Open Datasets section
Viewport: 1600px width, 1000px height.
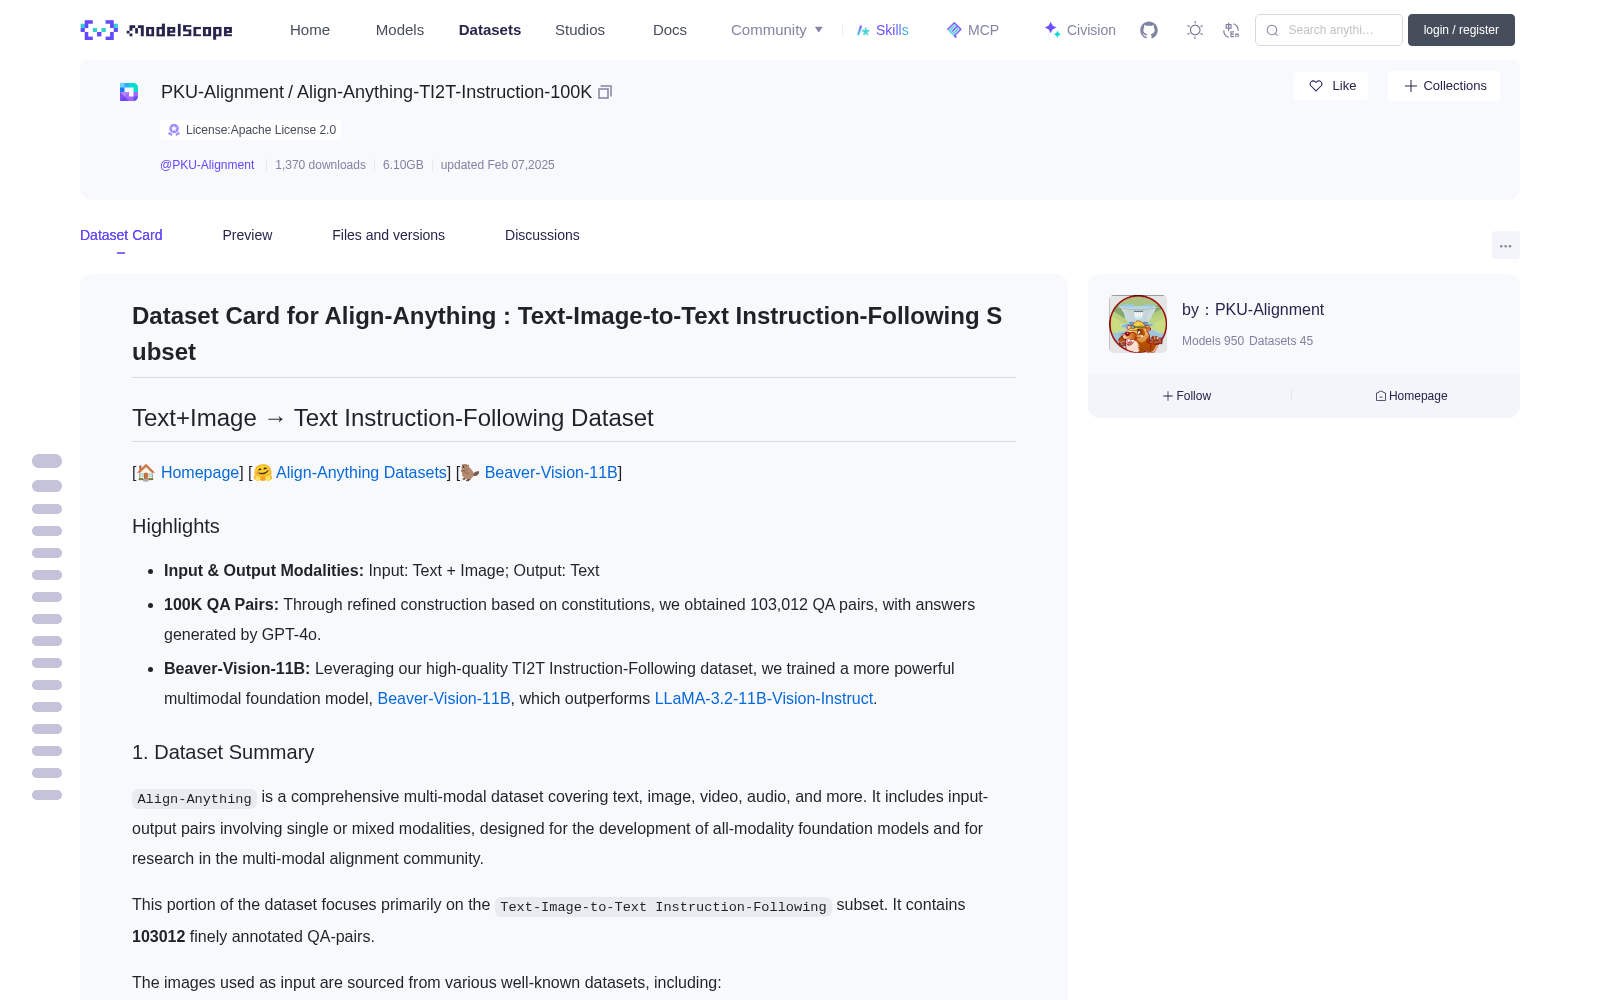coord(490,30)
